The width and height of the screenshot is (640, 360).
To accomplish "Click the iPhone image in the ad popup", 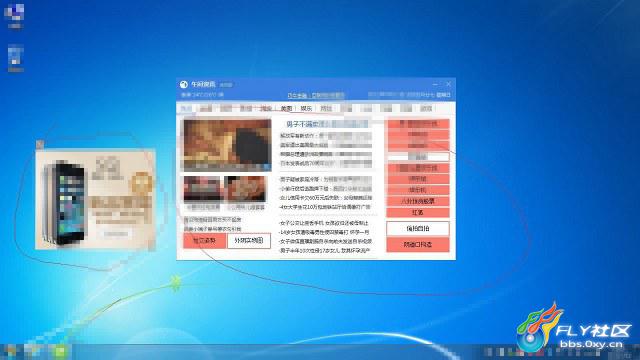I will click(x=65, y=202).
